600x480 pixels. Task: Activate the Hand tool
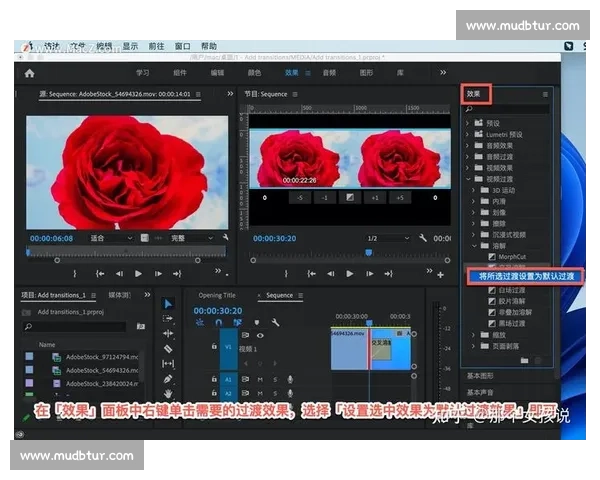(168, 394)
